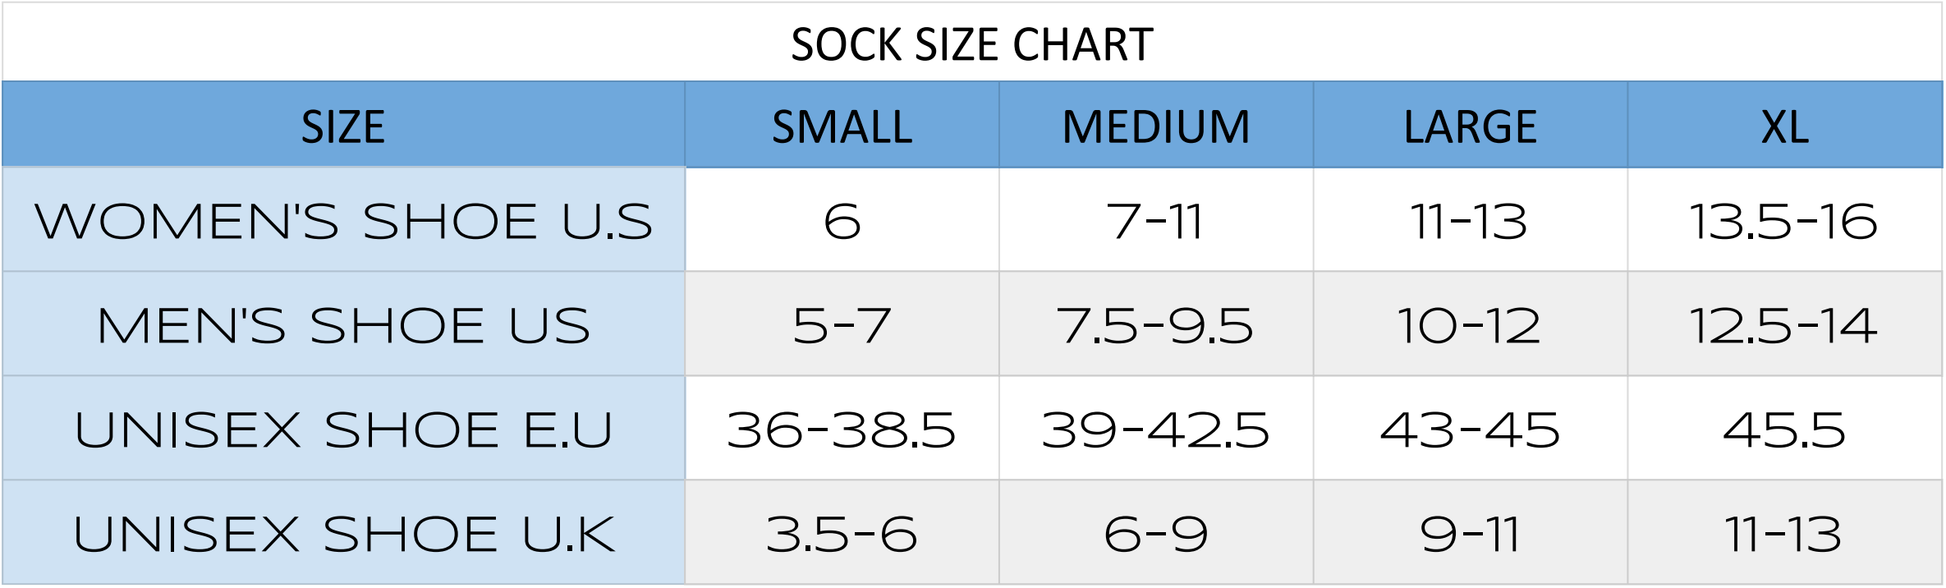The width and height of the screenshot is (1946, 588).
Task: Select the women's XL cell 13.5-16
Action: point(1784,221)
